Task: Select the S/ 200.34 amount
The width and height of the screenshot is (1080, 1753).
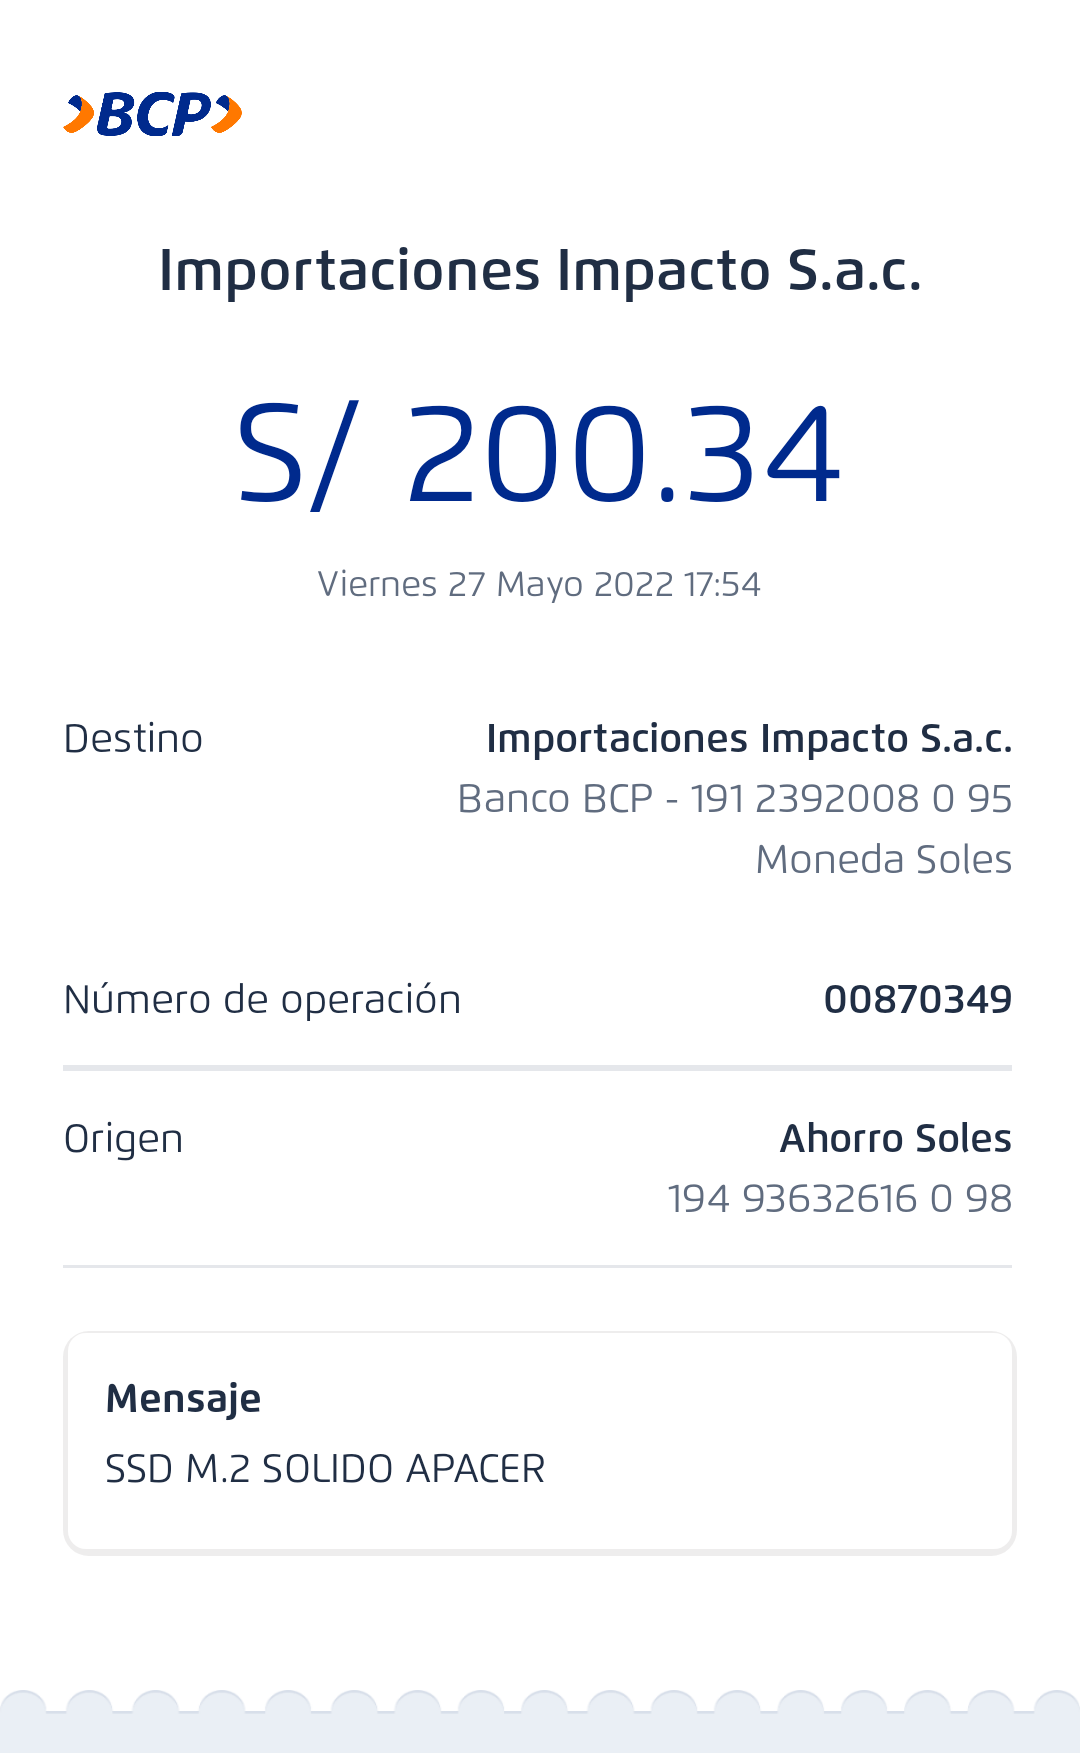Action: click(x=539, y=453)
